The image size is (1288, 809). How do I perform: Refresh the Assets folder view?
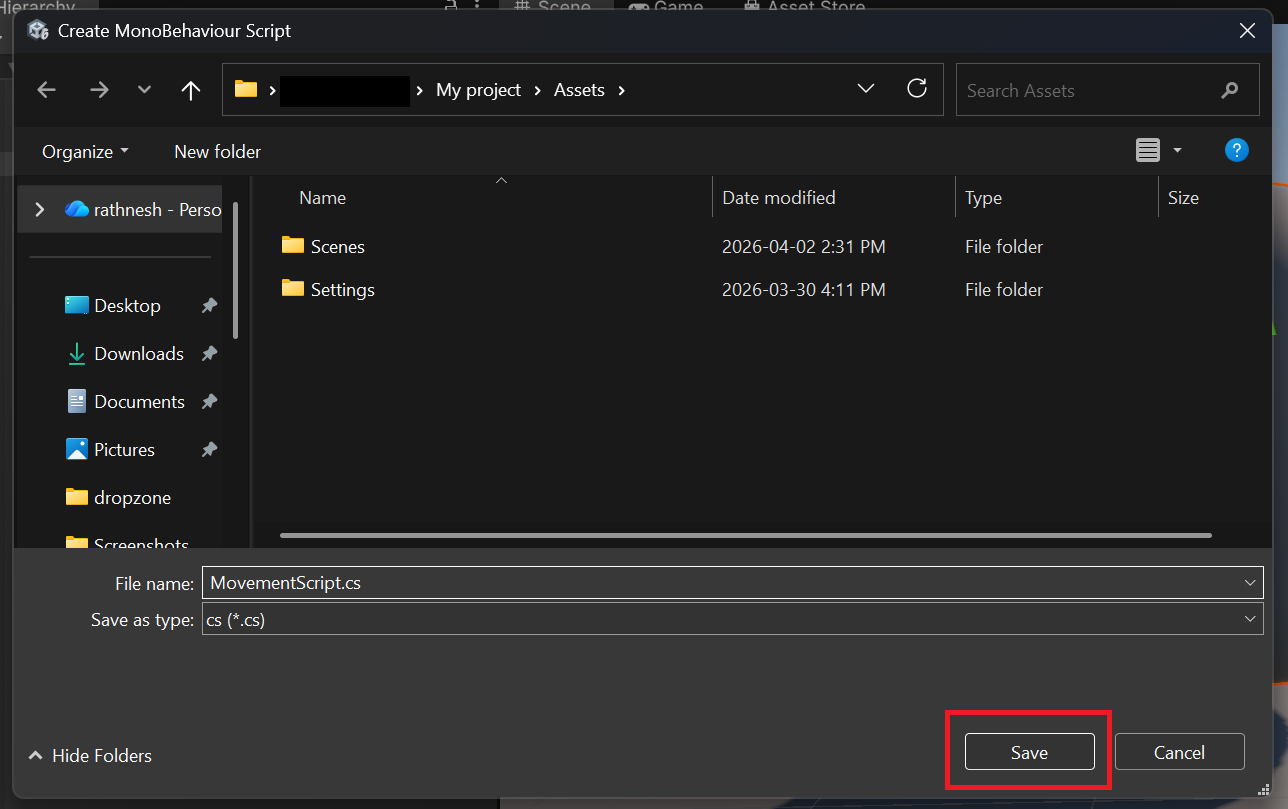[917, 89]
